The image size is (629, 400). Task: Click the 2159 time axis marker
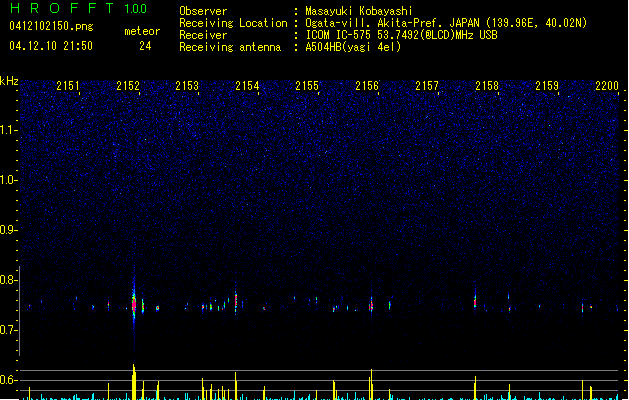coord(547,86)
